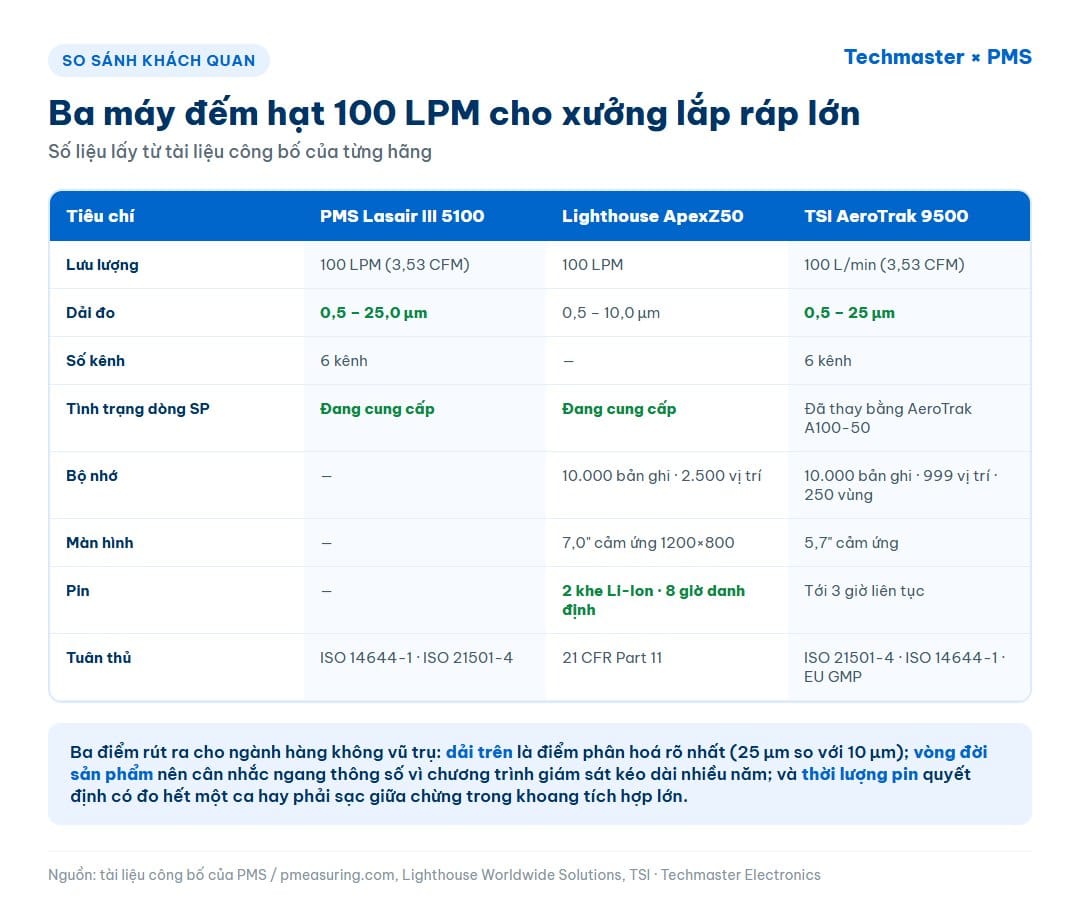This screenshot has height=911, width=1080.
Task: Click the Bộ nhớ row label
Action: pos(92,476)
